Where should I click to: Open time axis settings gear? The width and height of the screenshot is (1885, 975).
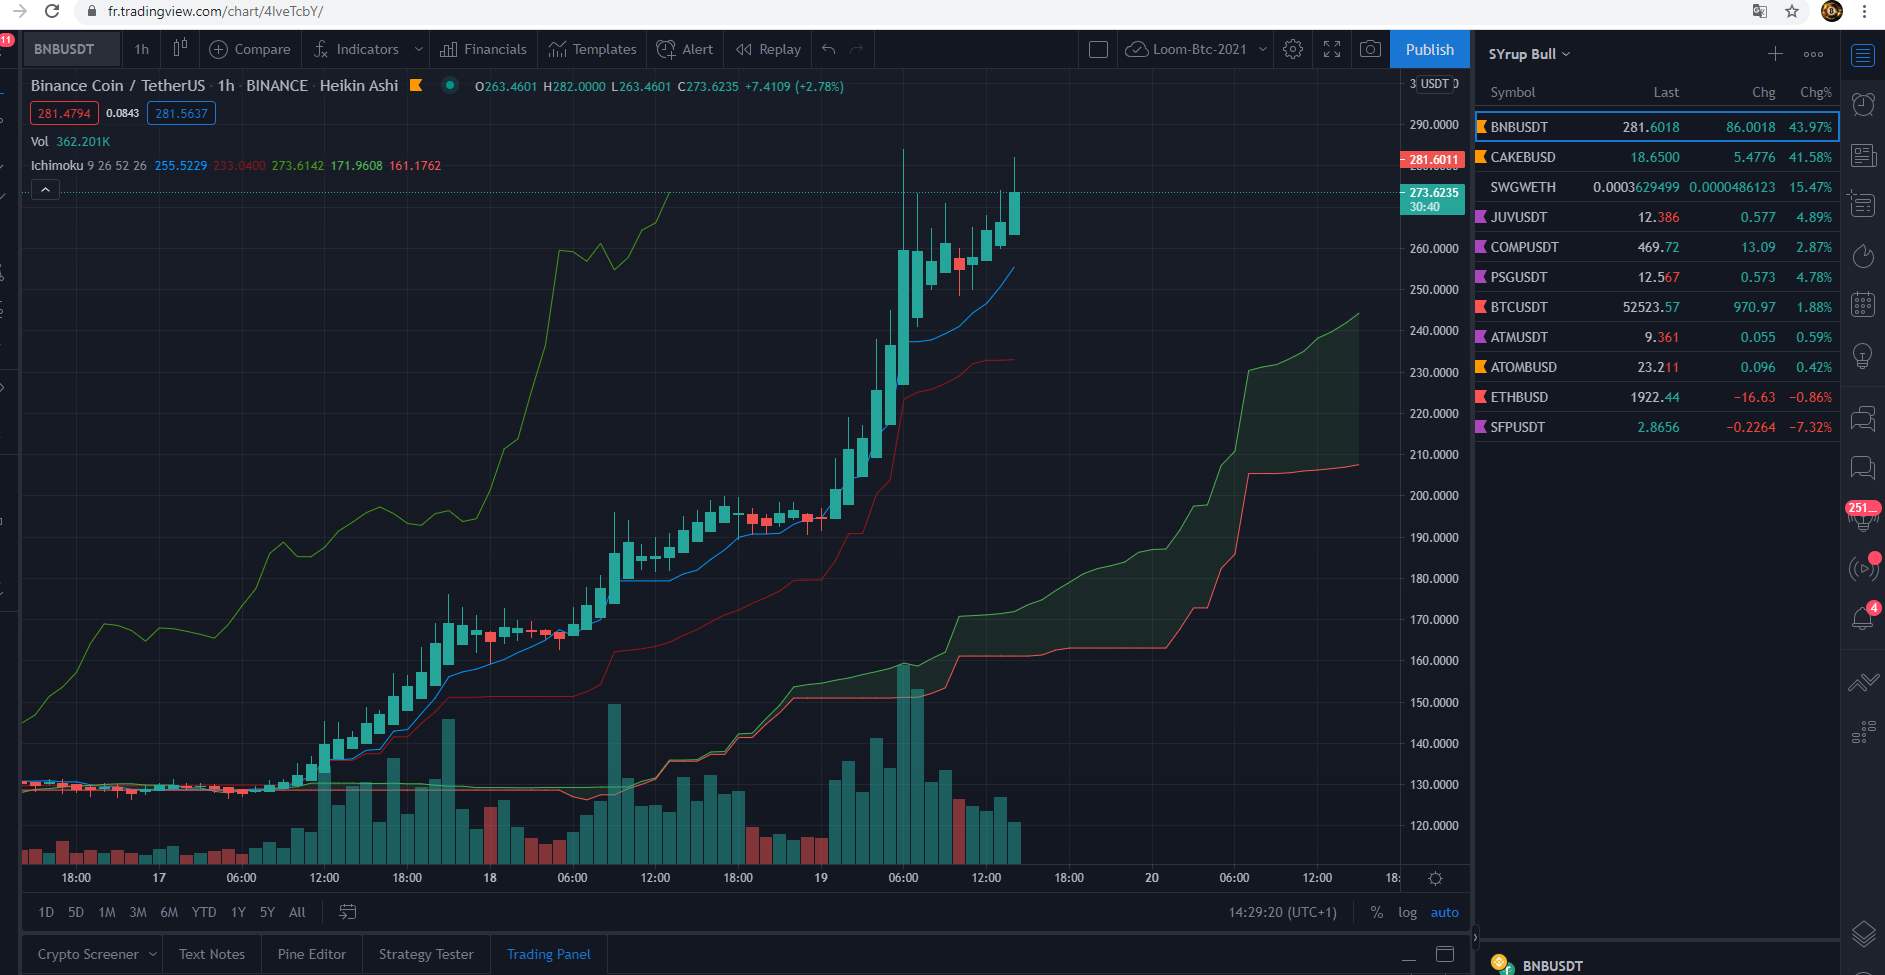pos(1435,878)
